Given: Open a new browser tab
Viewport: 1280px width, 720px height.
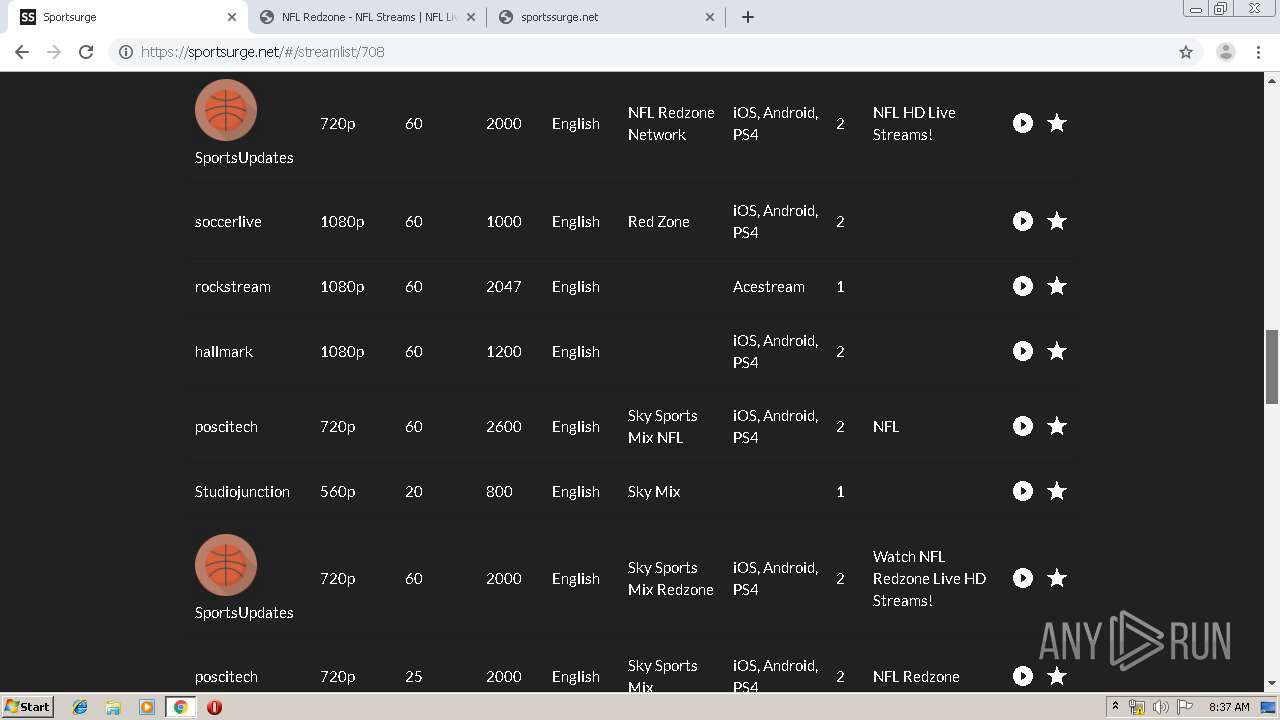Looking at the screenshot, I should [748, 17].
